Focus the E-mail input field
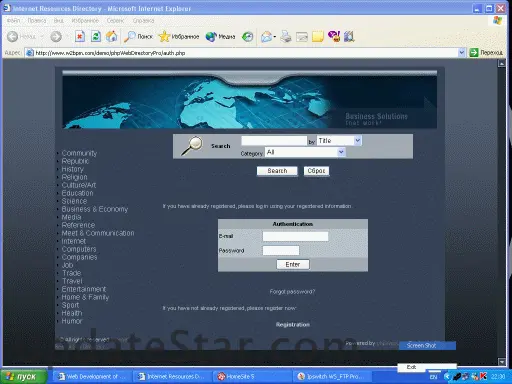The height and width of the screenshot is (384, 512). click(x=295, y=236)
